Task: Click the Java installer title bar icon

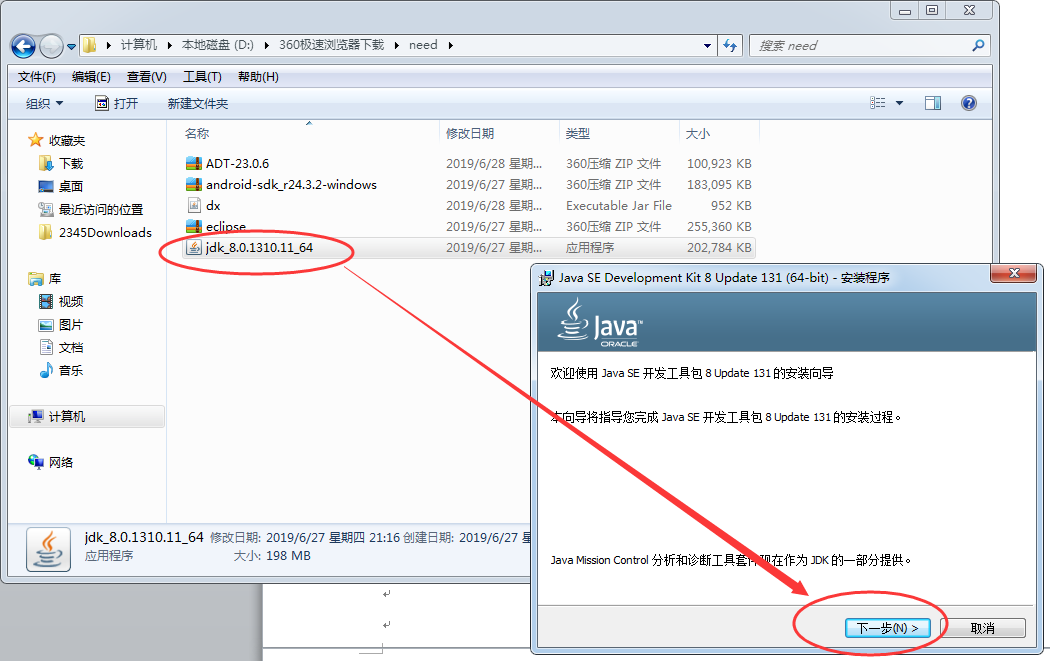Action: pos(546,277)
